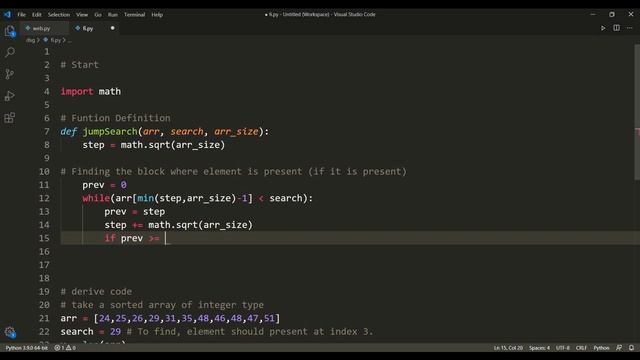640x360 pixels.
Task: Click the '# Start' comment on line 2
Action: click(x=80, y=65)
